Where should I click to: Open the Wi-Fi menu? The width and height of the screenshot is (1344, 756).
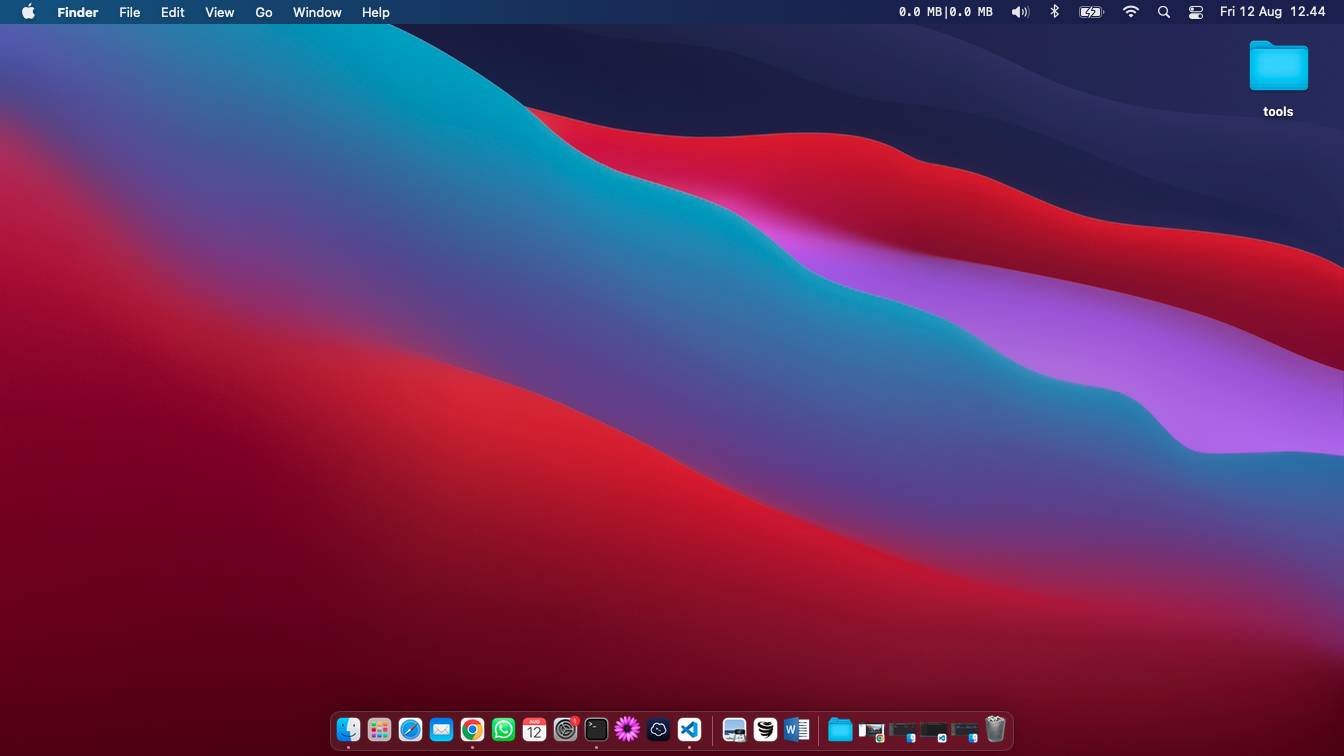(1130, 12)
